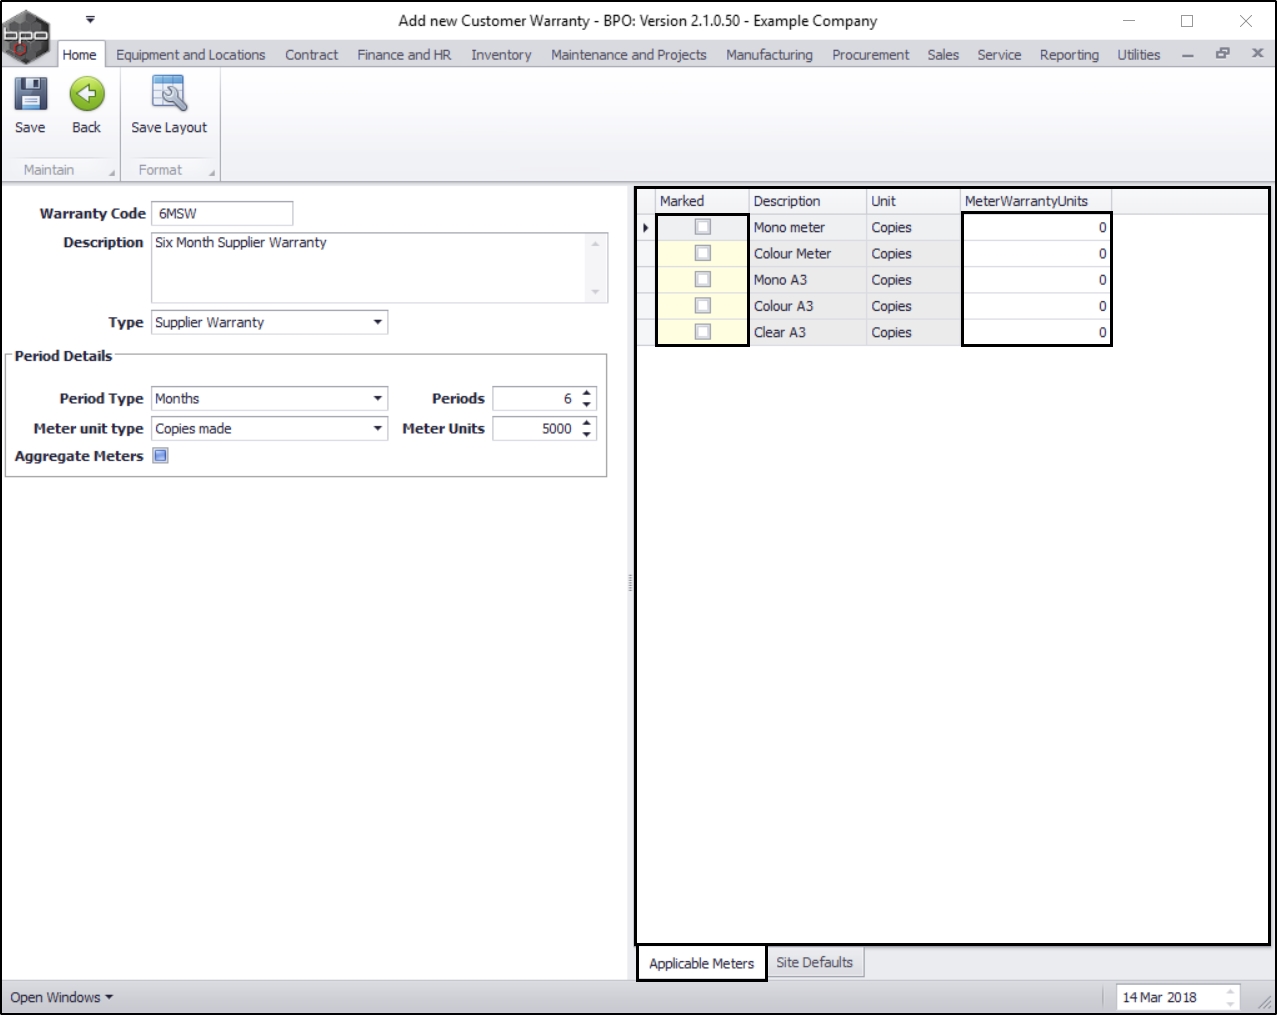Open the Service ribbon tab
The width and height of the screenshot is (1277, 1015).
[x=999, y=55]
